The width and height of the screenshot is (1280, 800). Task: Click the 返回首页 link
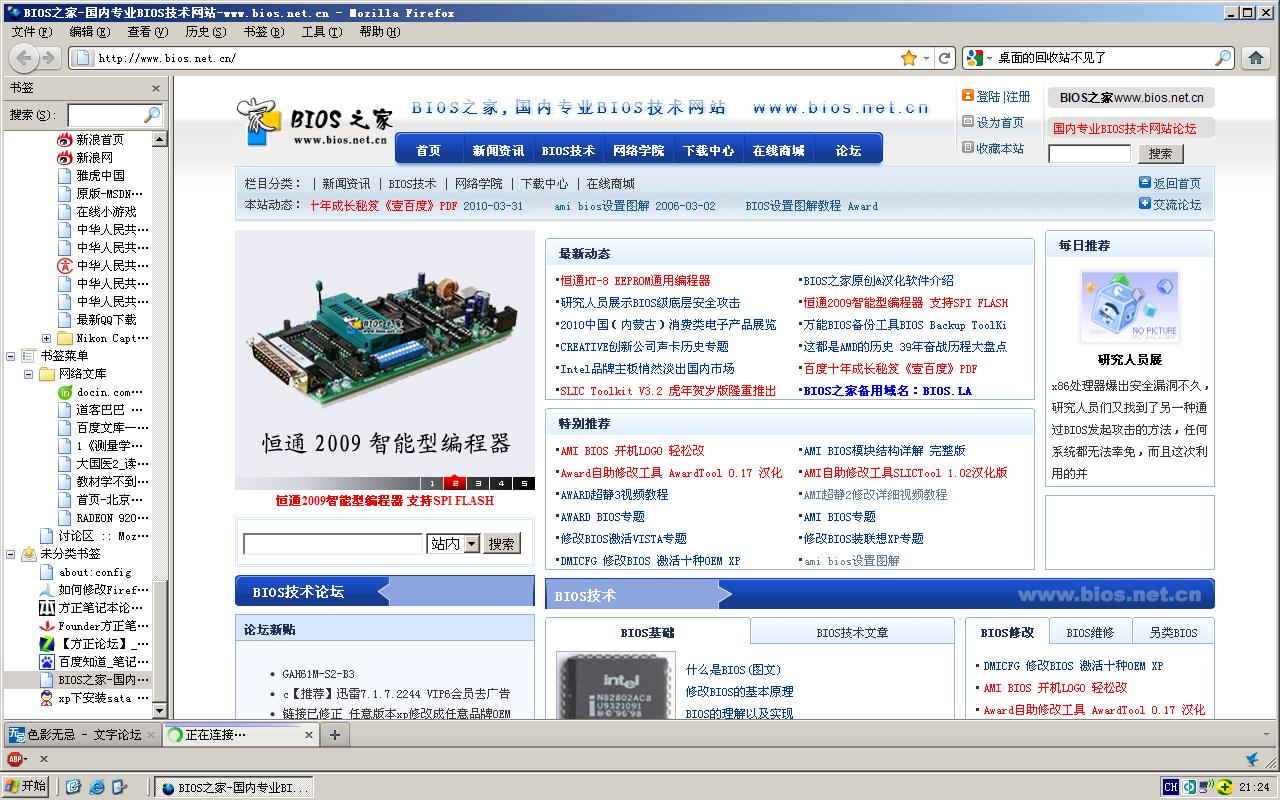[x=1177, y=183]
